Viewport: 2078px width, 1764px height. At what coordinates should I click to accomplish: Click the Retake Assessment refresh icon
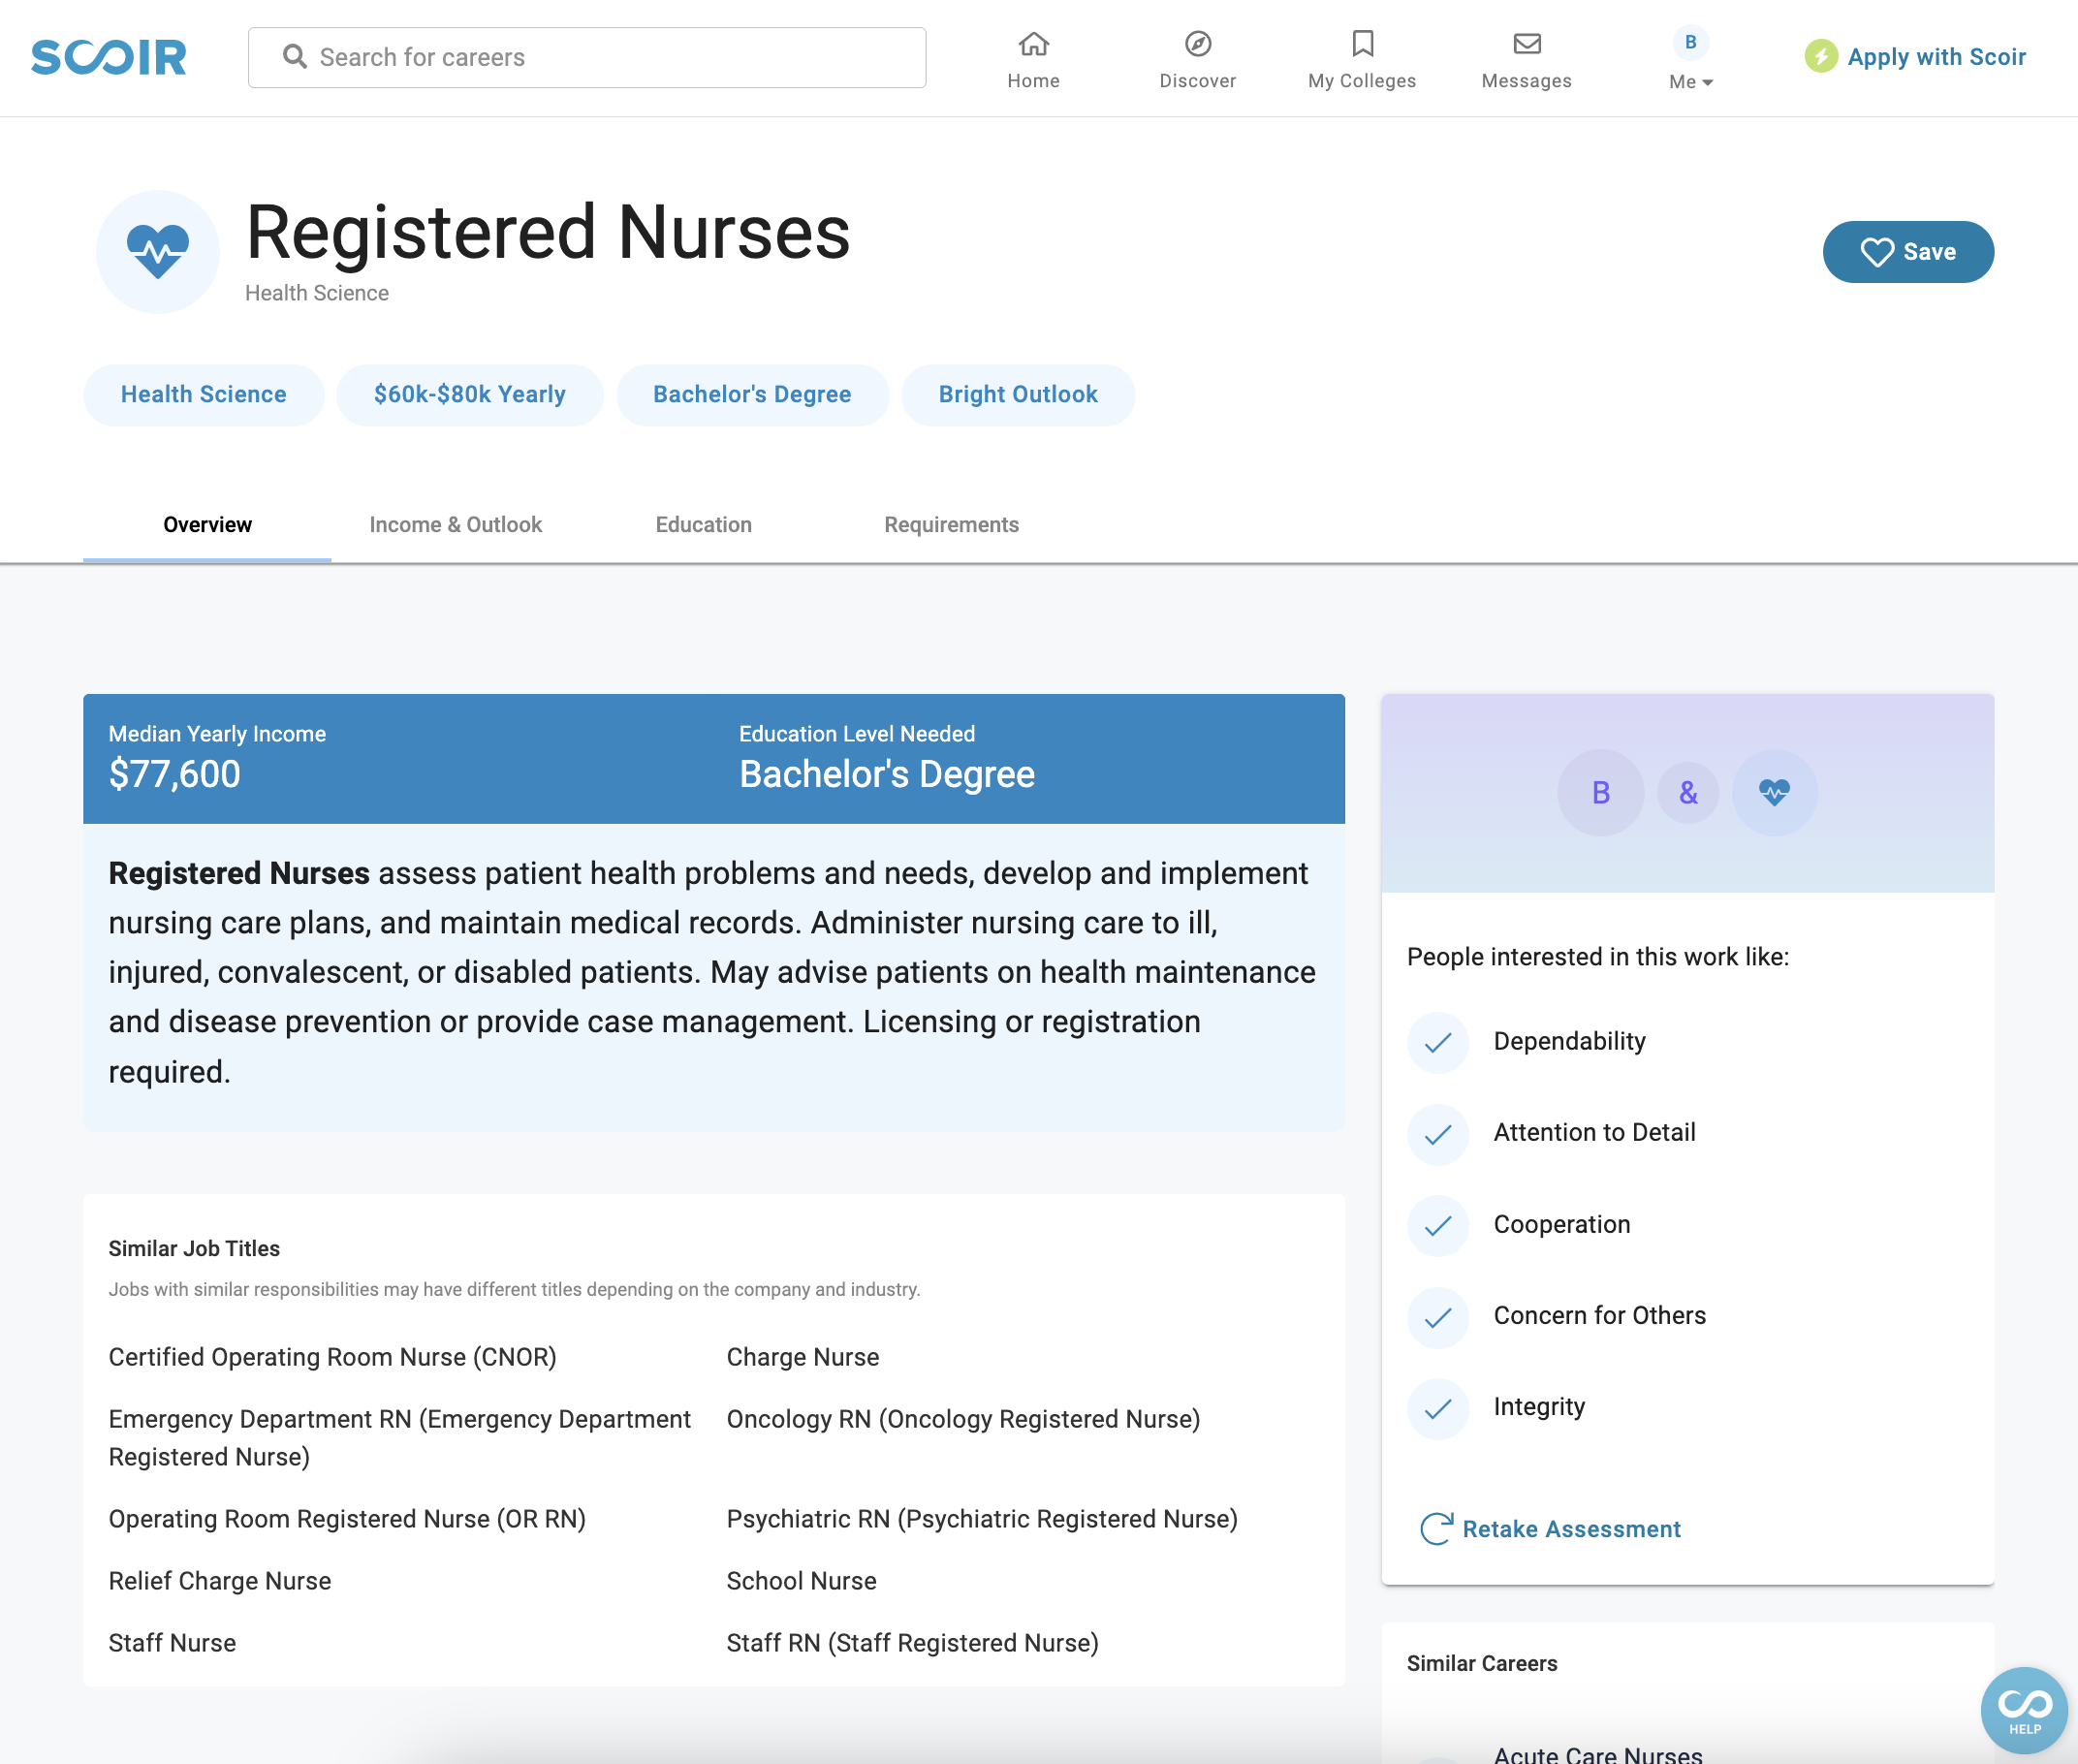pyautogui.click(x=1435, y=1529)
